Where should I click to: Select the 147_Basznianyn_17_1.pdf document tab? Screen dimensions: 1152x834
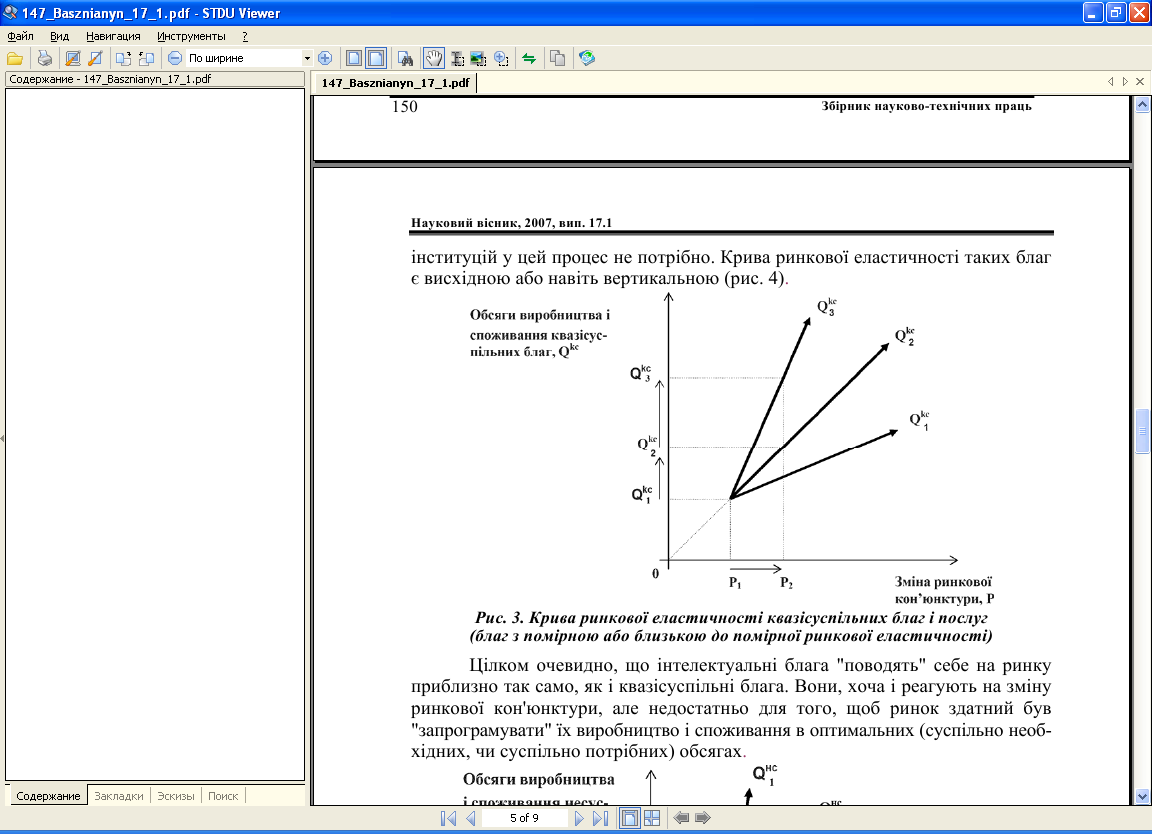point(395,83)
